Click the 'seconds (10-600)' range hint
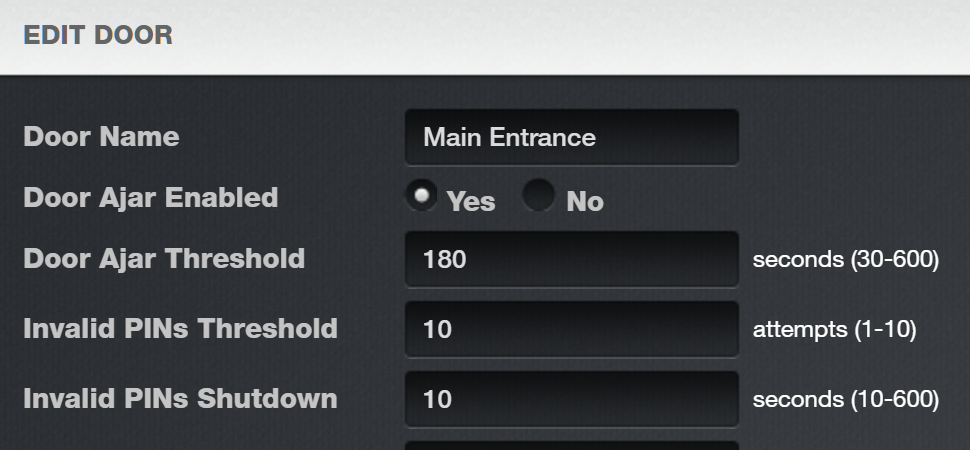970x450 pixels. (x=845, y=400)
